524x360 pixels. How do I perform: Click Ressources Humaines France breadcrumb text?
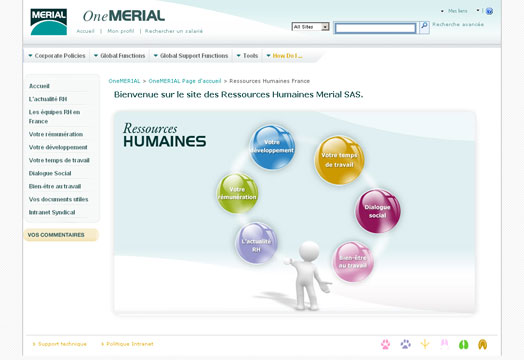[270, 81]
